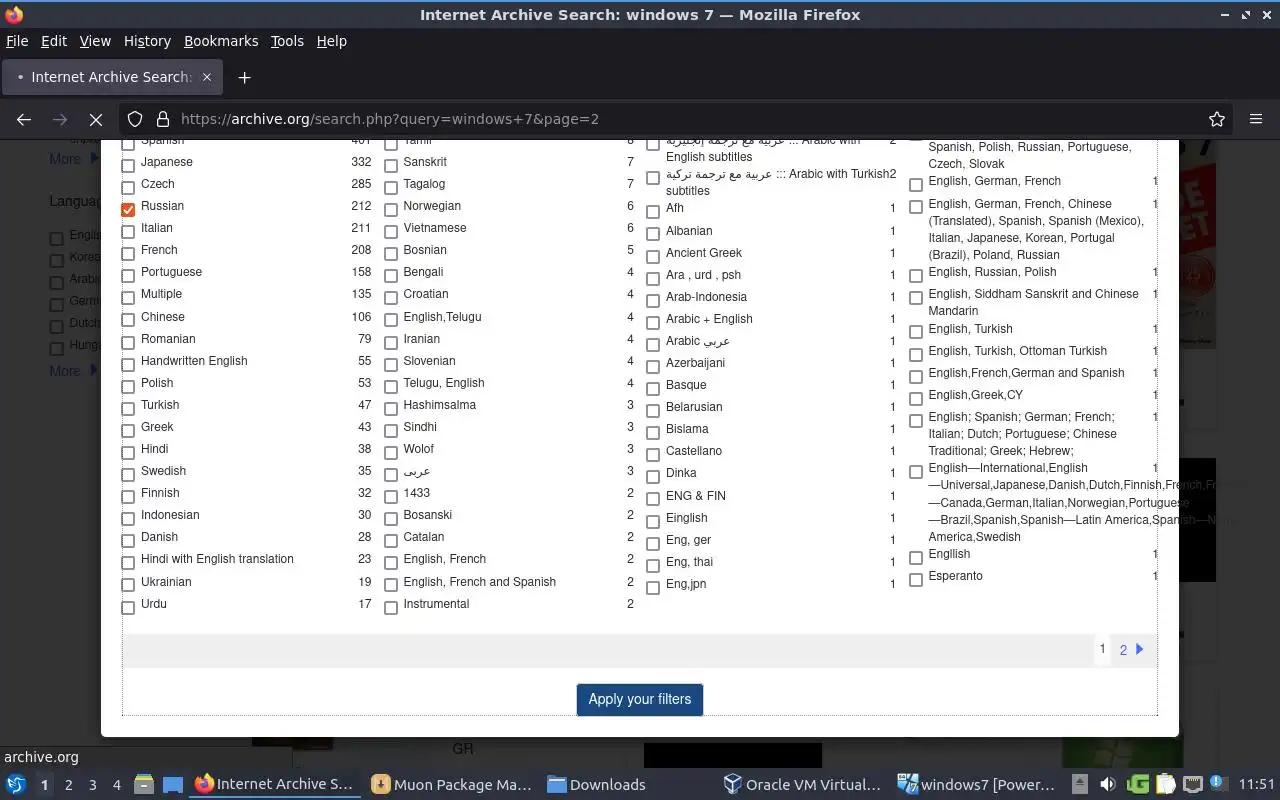Open the View menu
This screenshot has width=1280, height=800.
click(x=95, y=41)
